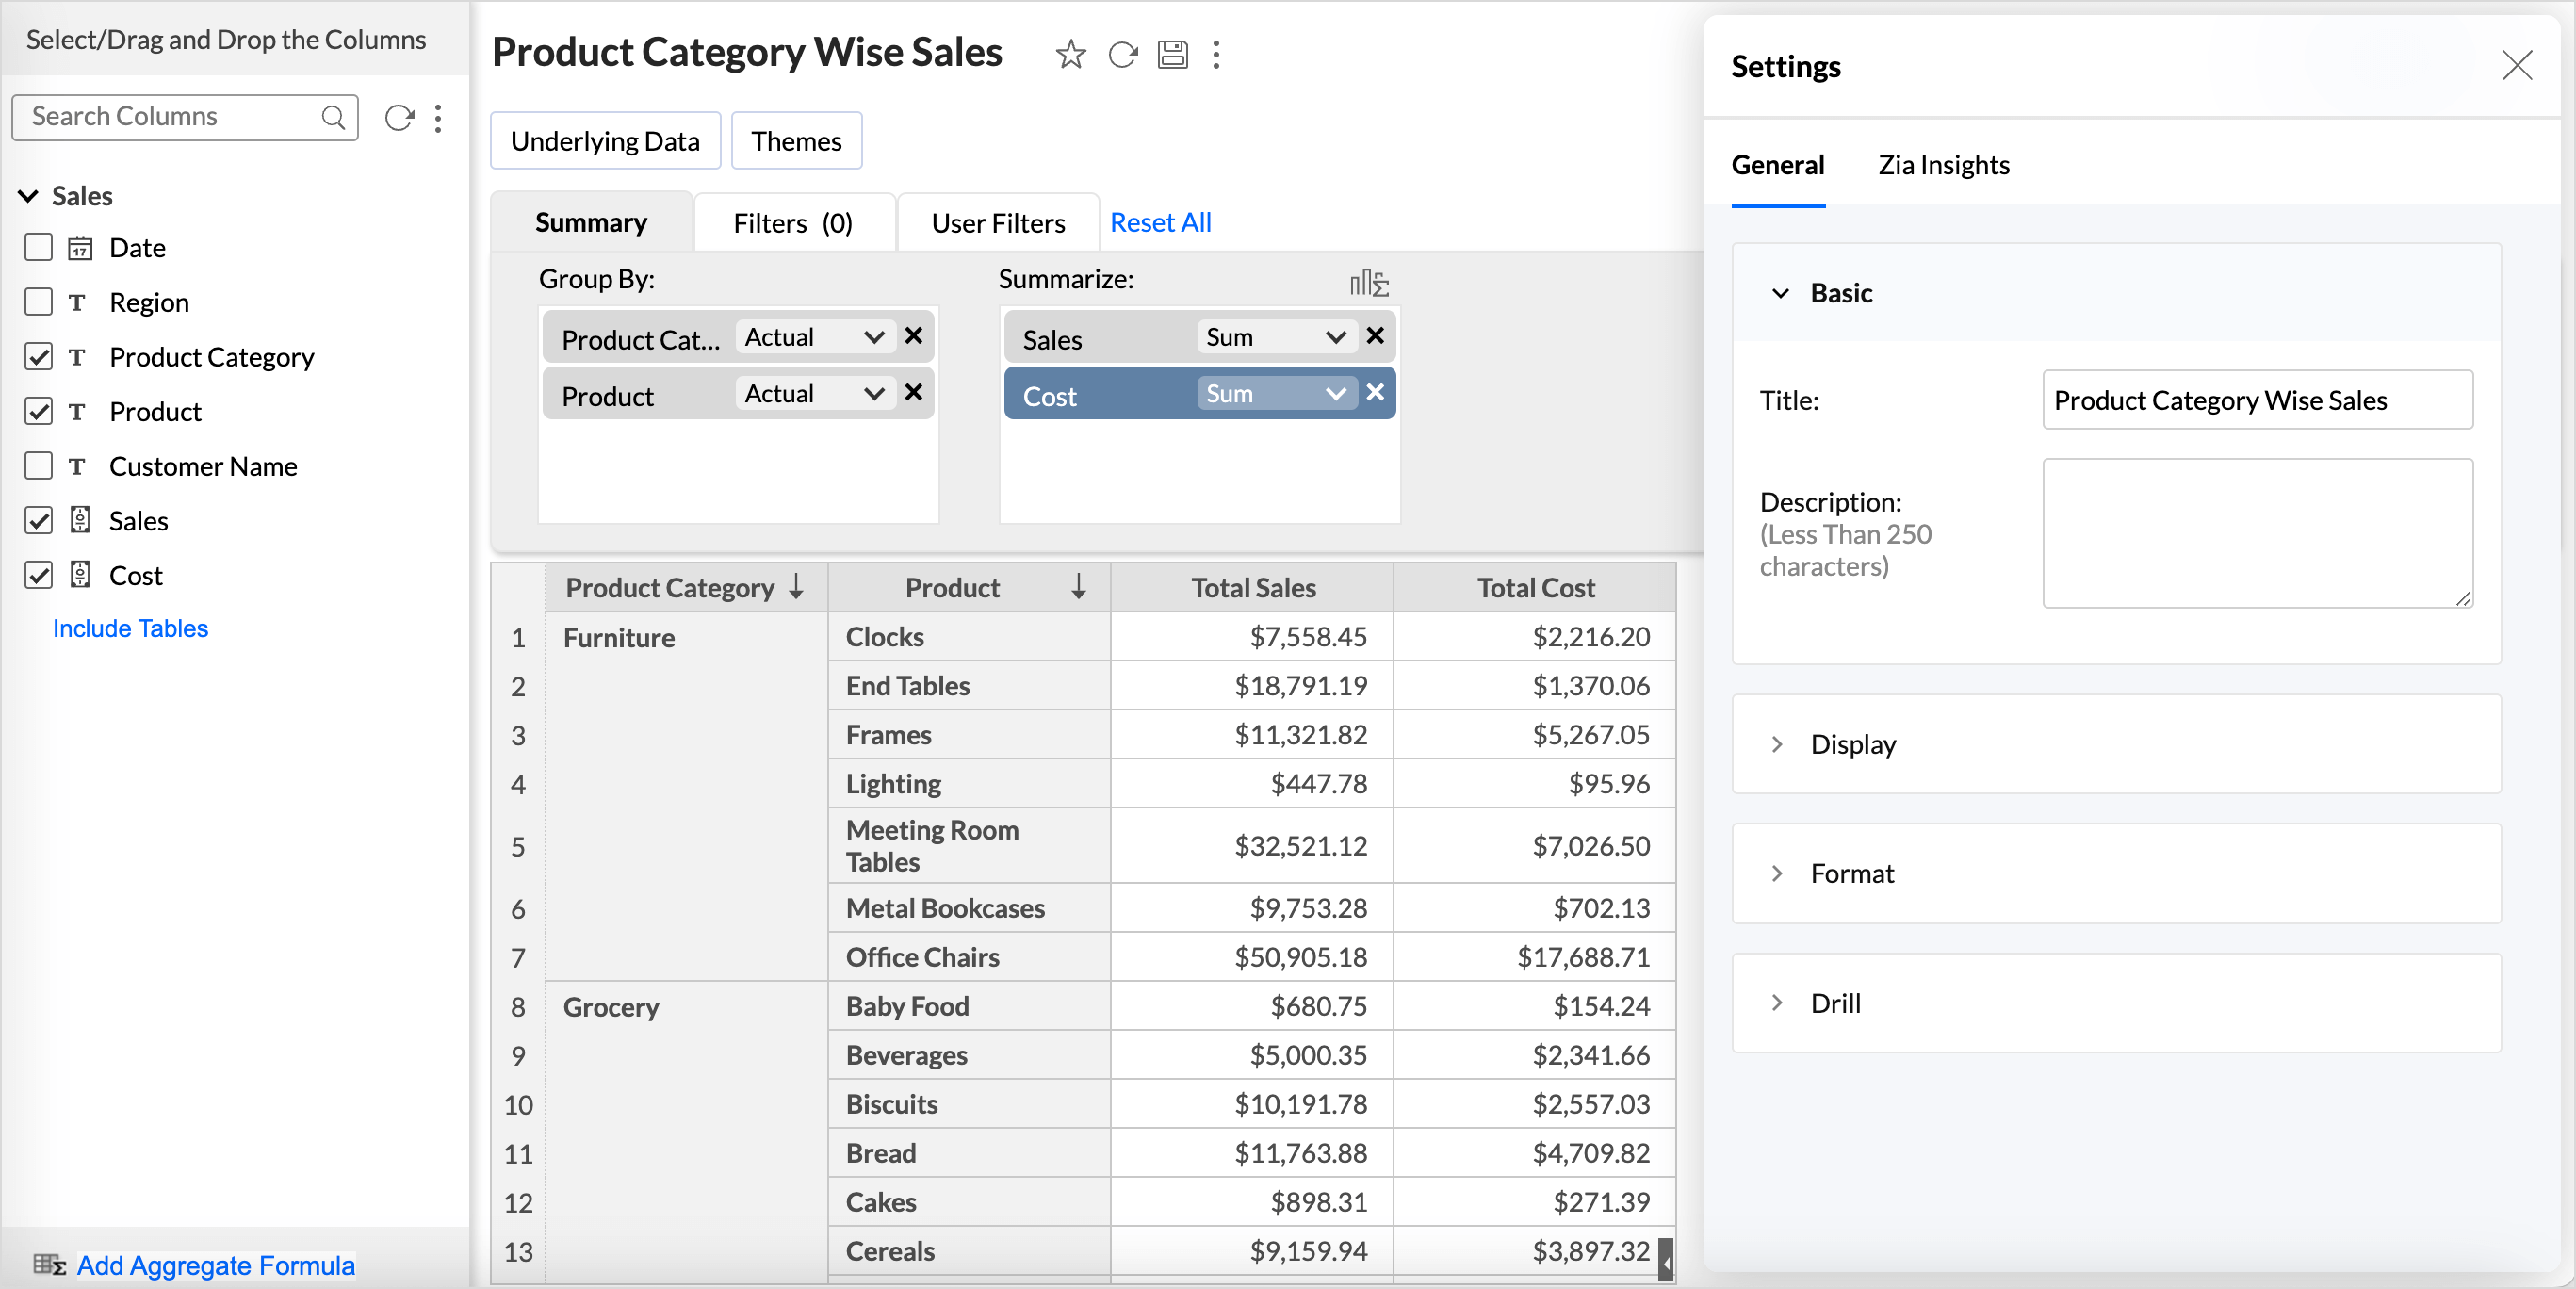Image resolution: width=2576 pixels, height=1289 pixels.
Task: Open the Filters (0) tab
Action: coord(792,223)
